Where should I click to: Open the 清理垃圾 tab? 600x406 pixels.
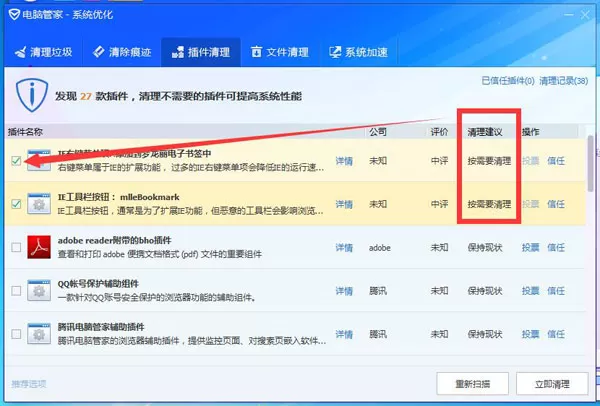pos(44,52)
